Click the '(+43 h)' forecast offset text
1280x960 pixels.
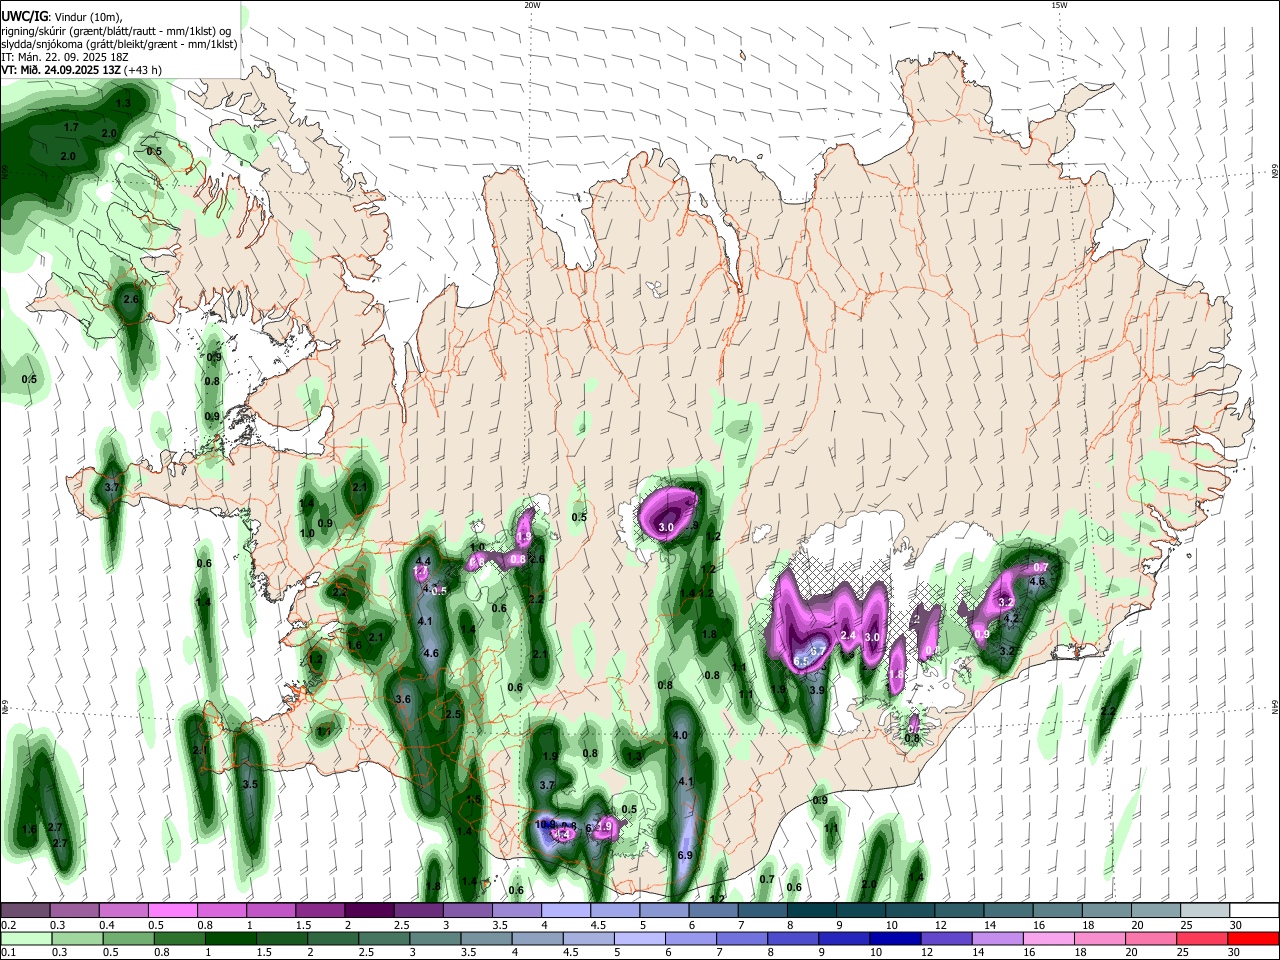[143, 70]
